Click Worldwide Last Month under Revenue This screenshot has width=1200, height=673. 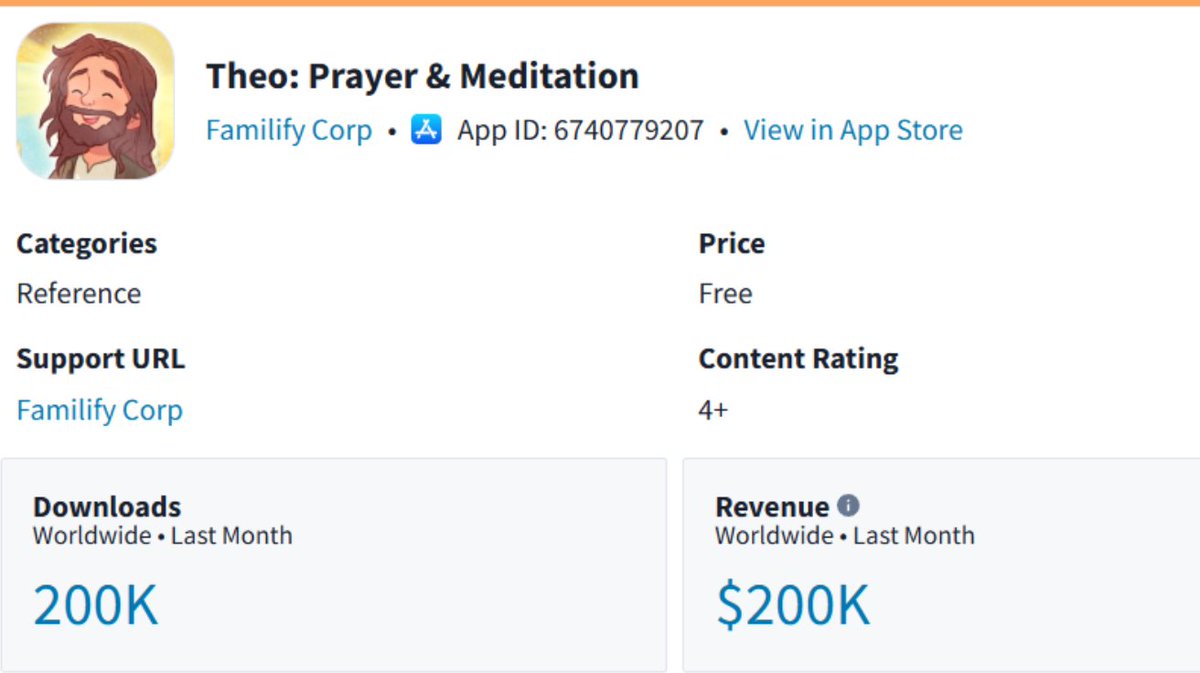(x=845, y=536)
